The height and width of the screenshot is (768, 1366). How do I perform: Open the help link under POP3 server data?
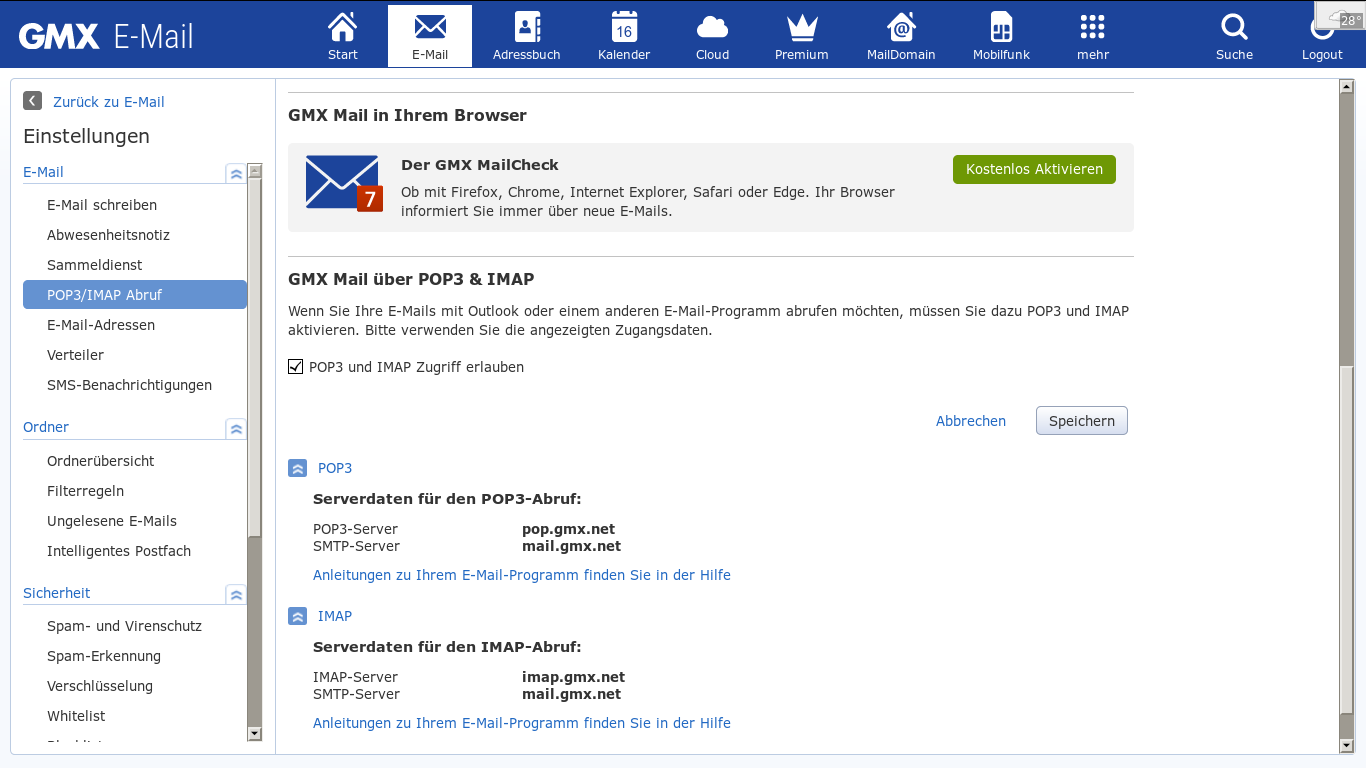522,575
